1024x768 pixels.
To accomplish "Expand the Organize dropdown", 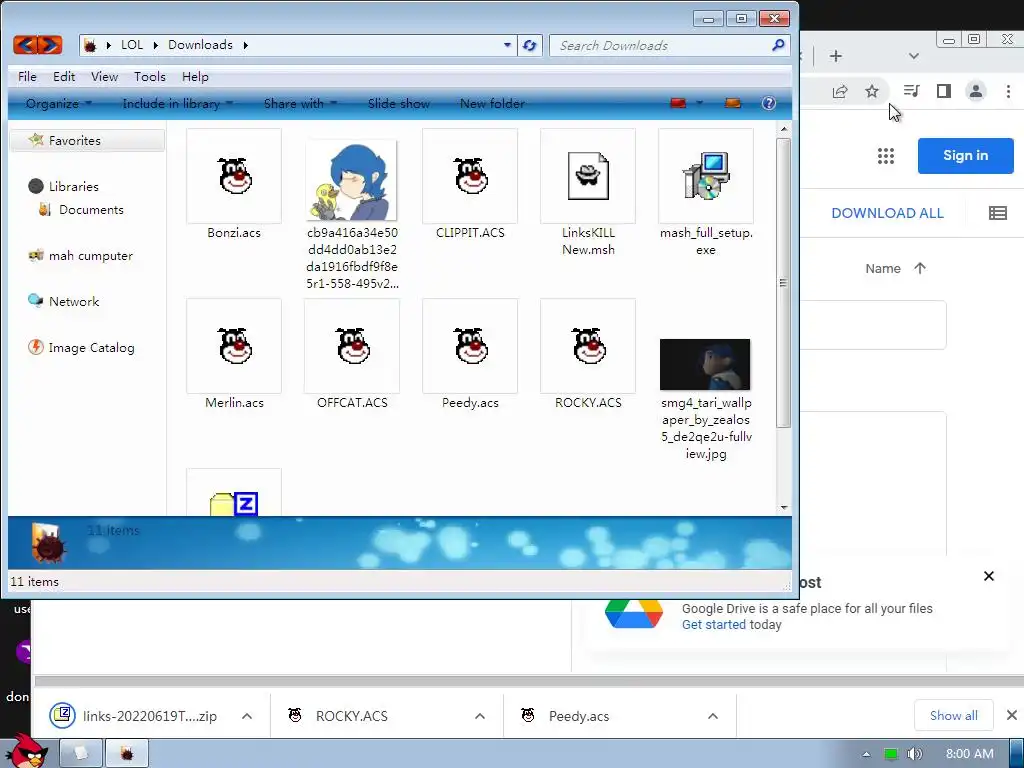I will [x=59, y=103].
